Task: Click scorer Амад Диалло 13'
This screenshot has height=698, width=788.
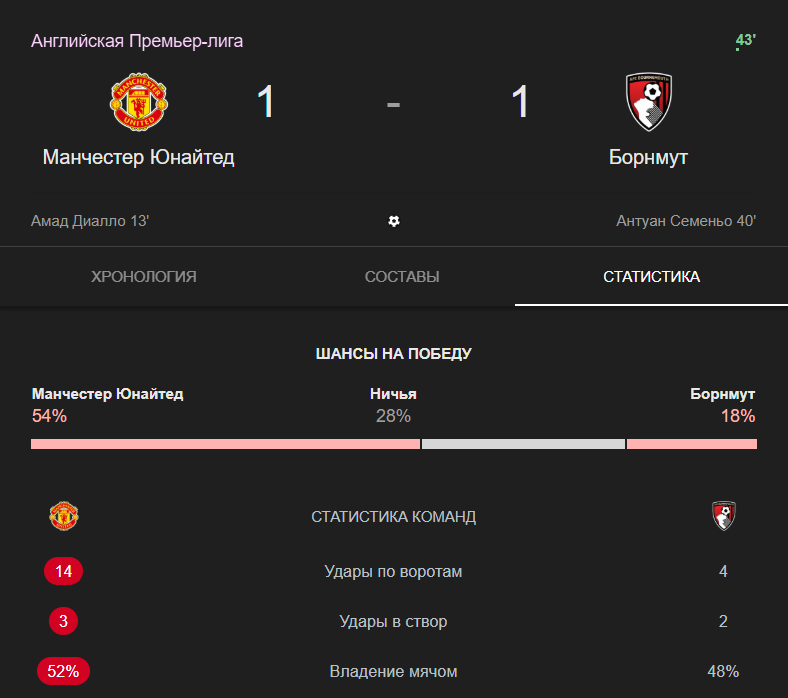Action: [x=90, y=221]
